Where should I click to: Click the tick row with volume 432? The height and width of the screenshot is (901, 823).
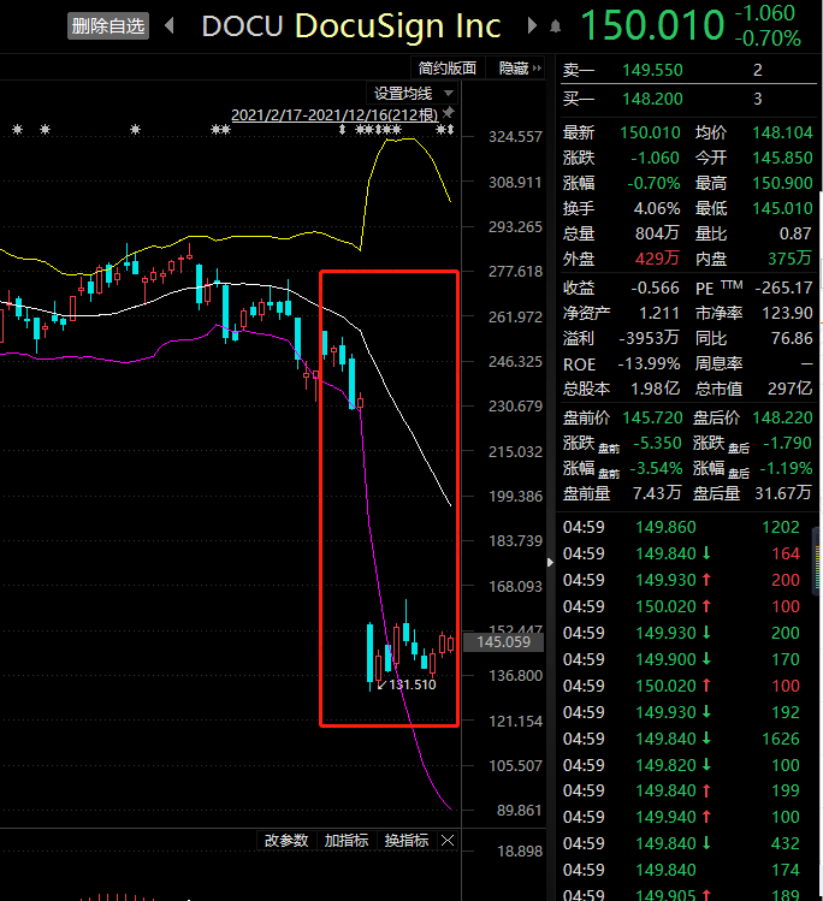[681, 844]
